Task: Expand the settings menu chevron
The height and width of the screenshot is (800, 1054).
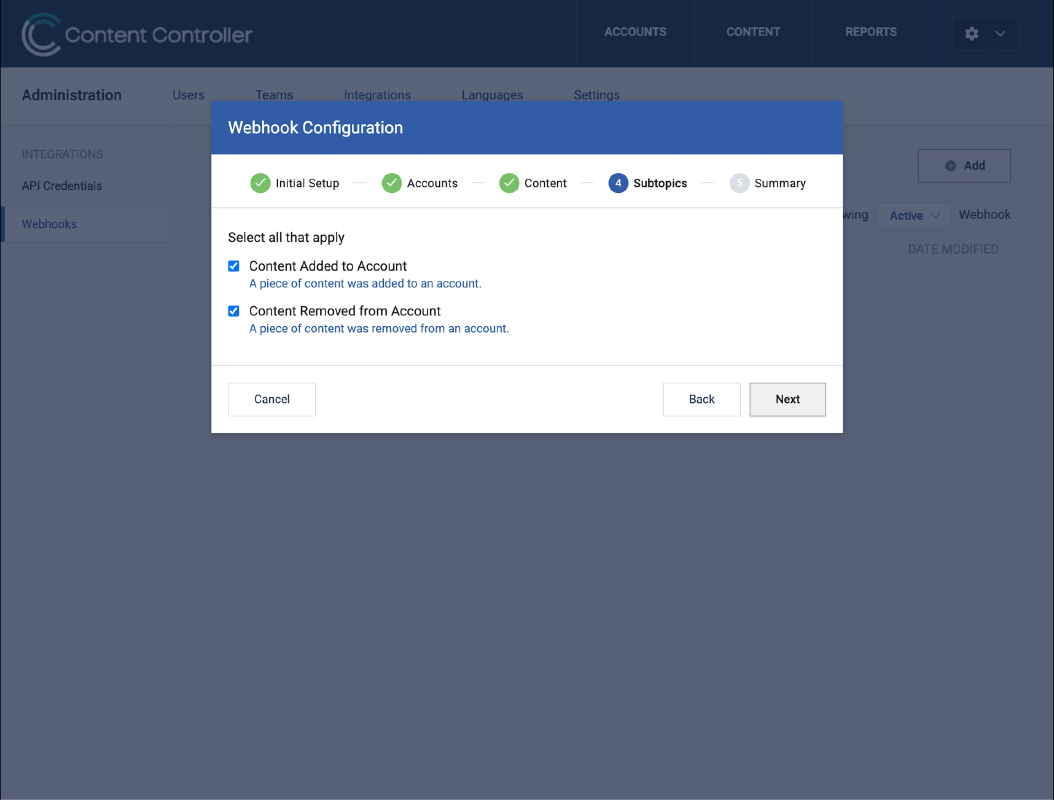Action: tap(1000, 34)
